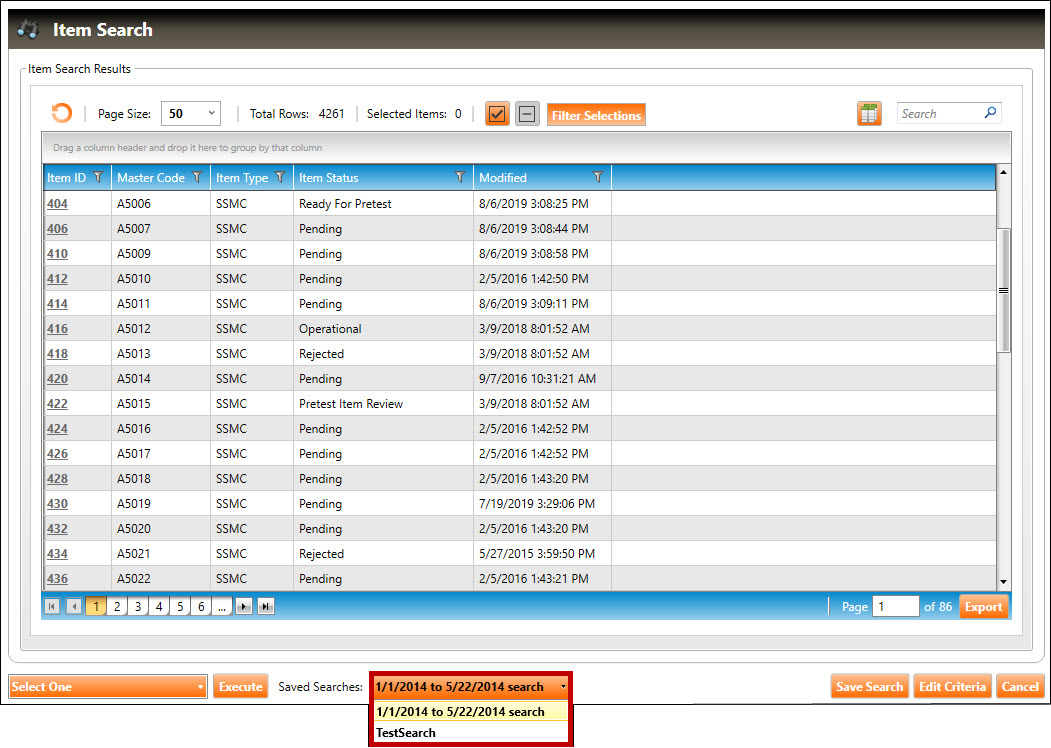Select the 1/1/2014 to 5/22/2014 search option
This screenshot has height=748, width=1051.
coord(460,712)
